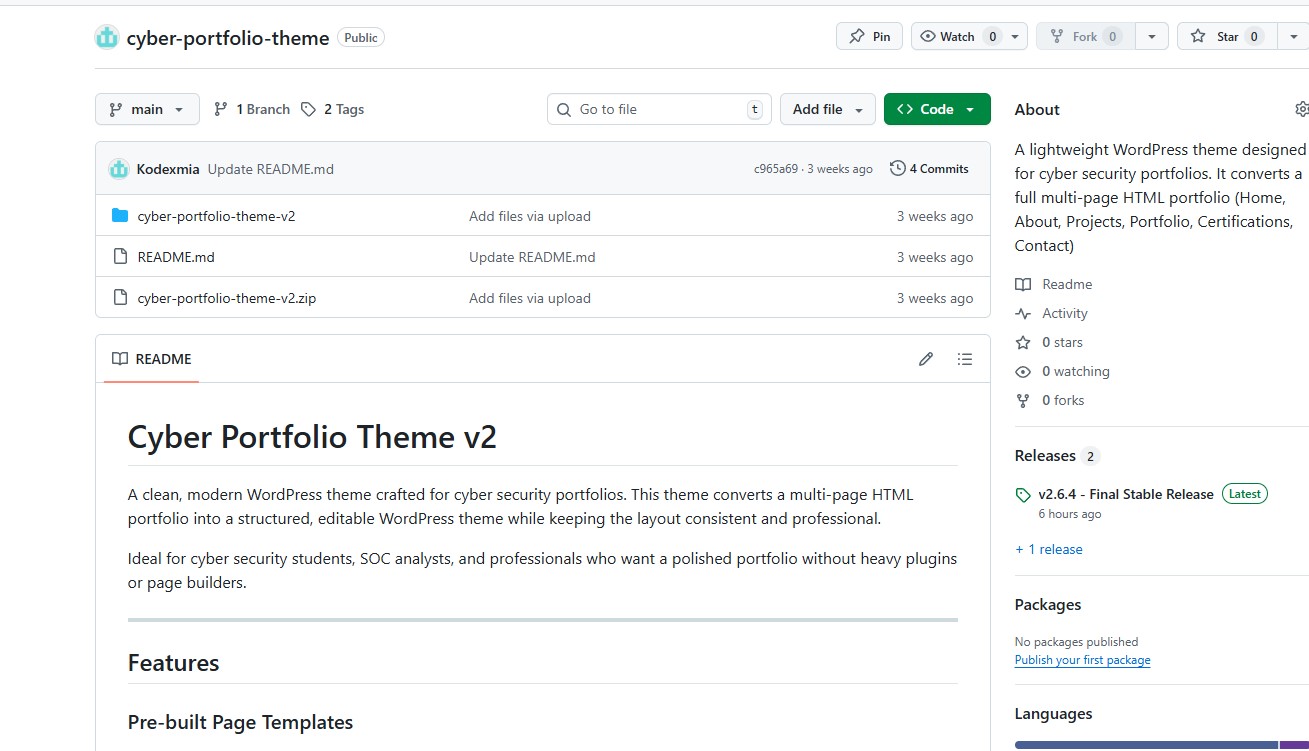Click the Publish your first package link

[1082, 660]
